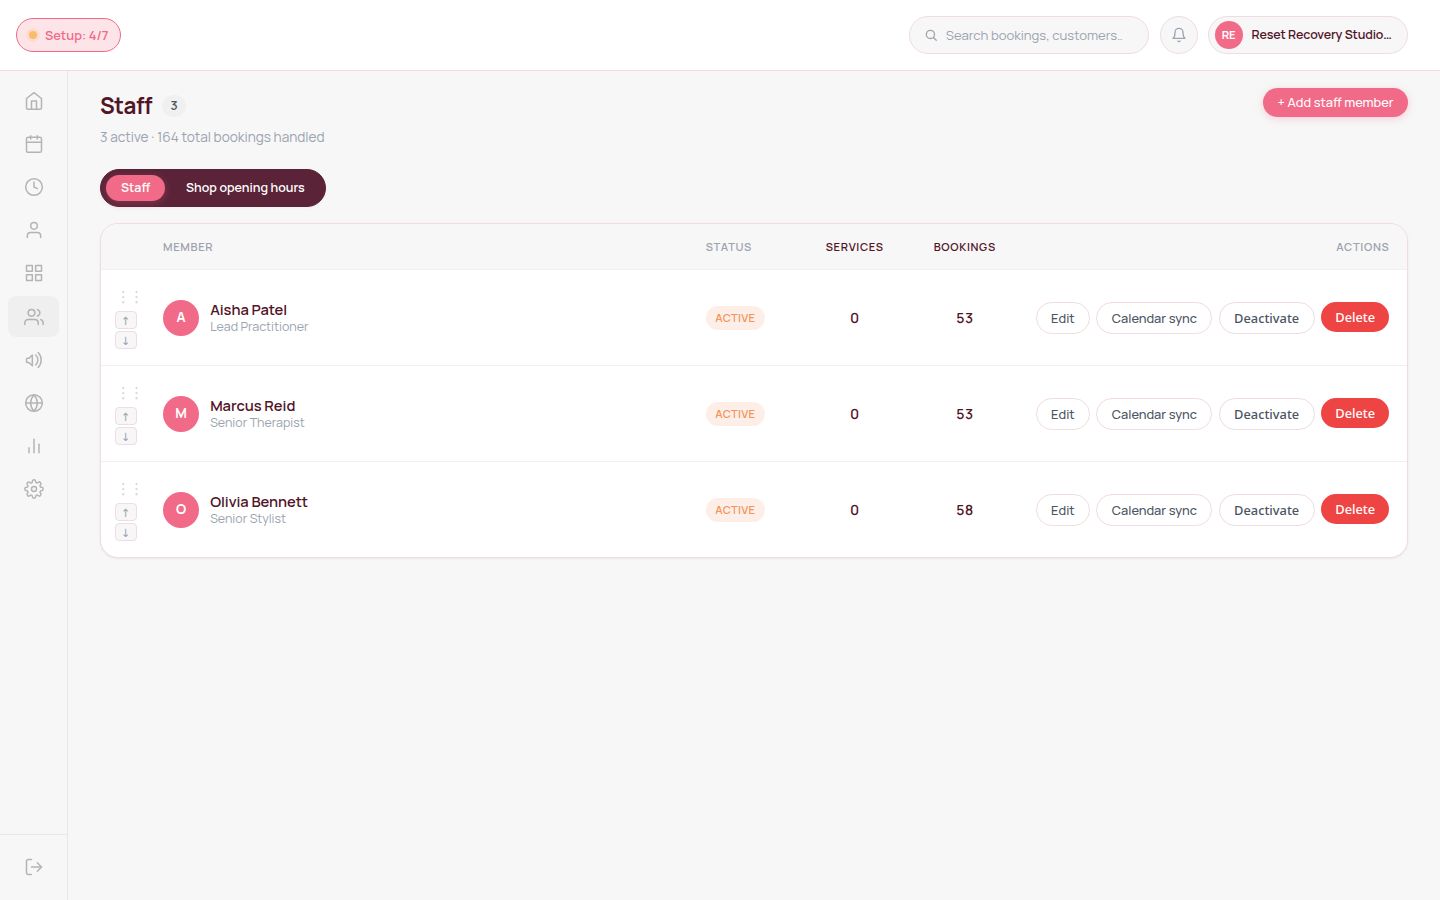Viewport: 1440px width, 900px height.
Task: Delete Aisha Patel
Action: tap(1355, 318)
